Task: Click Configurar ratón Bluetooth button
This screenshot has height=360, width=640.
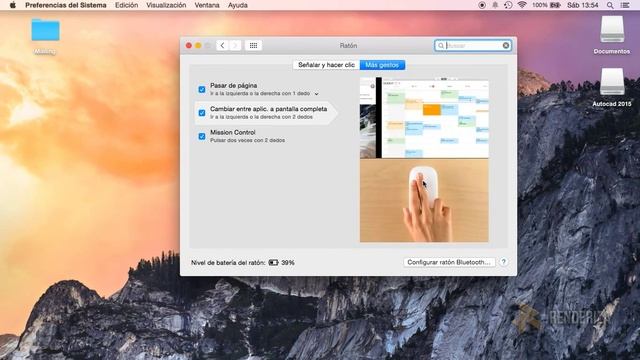Action: pos(449,262)
